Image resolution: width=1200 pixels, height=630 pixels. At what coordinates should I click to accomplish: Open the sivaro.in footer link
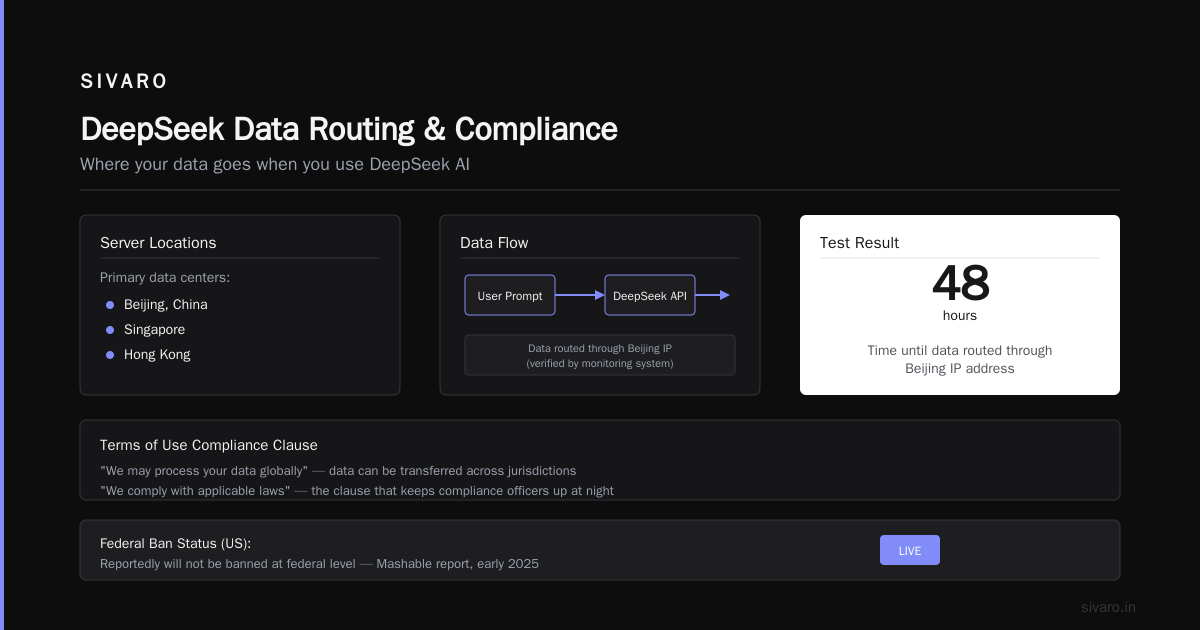click(x=1108, y=607)
